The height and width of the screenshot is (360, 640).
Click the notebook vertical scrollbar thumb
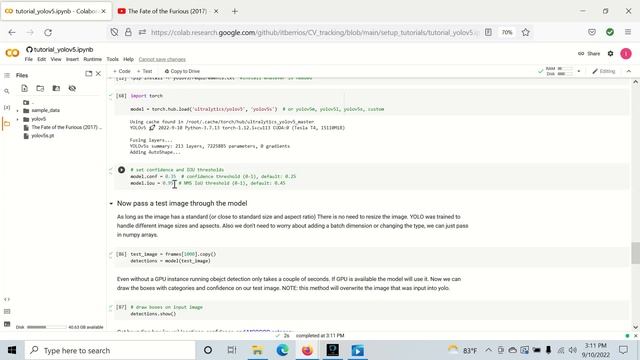(x=635, y=253)
